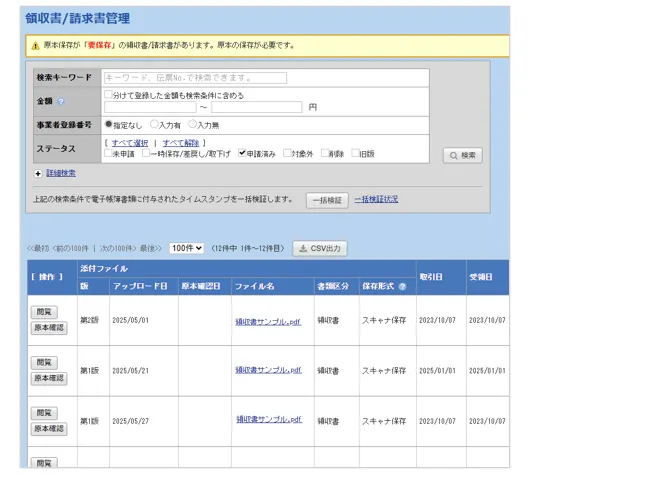Click 原本確認 in the 2025/05/21 row

(49, 378)
